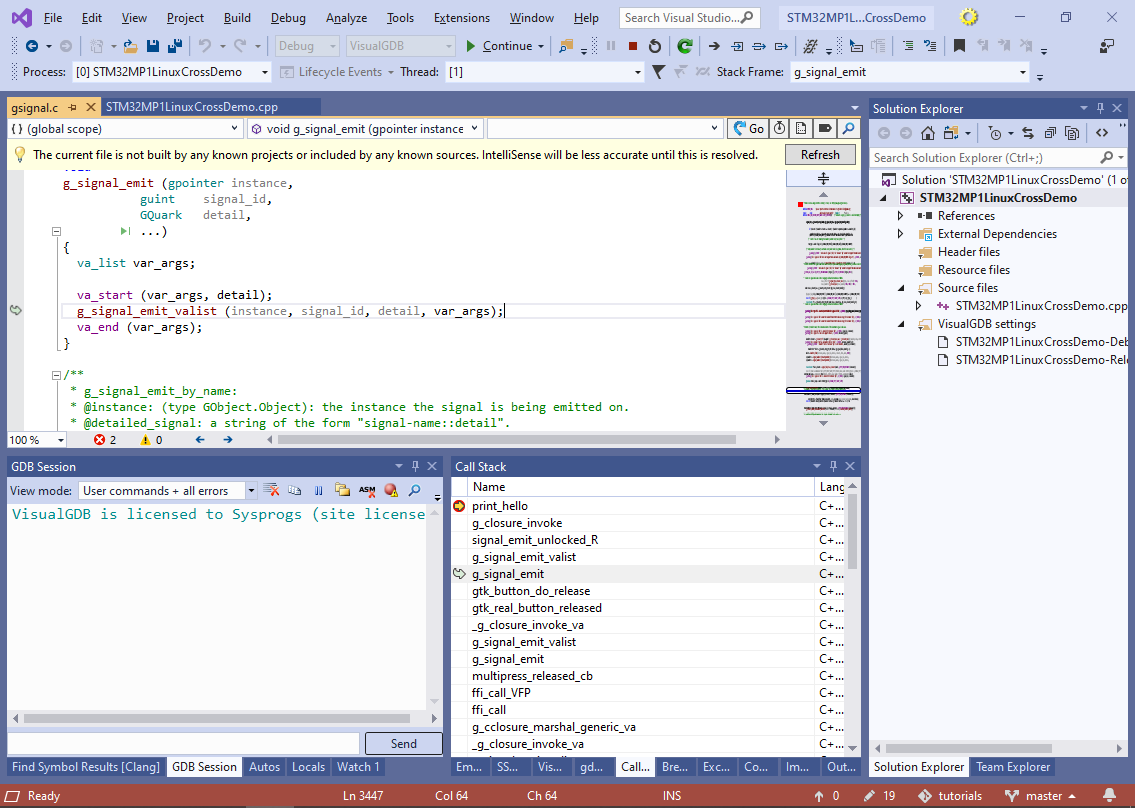Screen dimensions: 1135x808
Task: Click the GDB command input field
Action: tap(183, 744)
